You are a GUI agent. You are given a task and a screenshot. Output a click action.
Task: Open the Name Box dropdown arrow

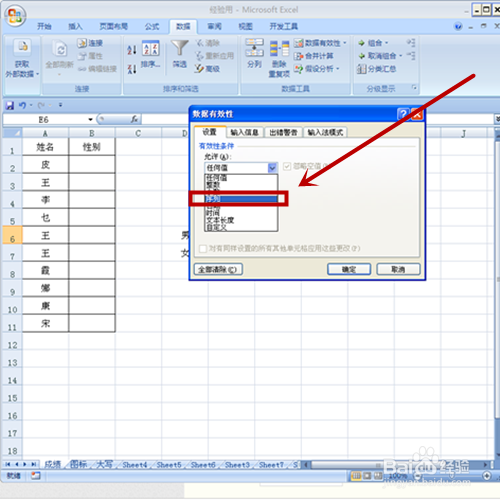90,119
